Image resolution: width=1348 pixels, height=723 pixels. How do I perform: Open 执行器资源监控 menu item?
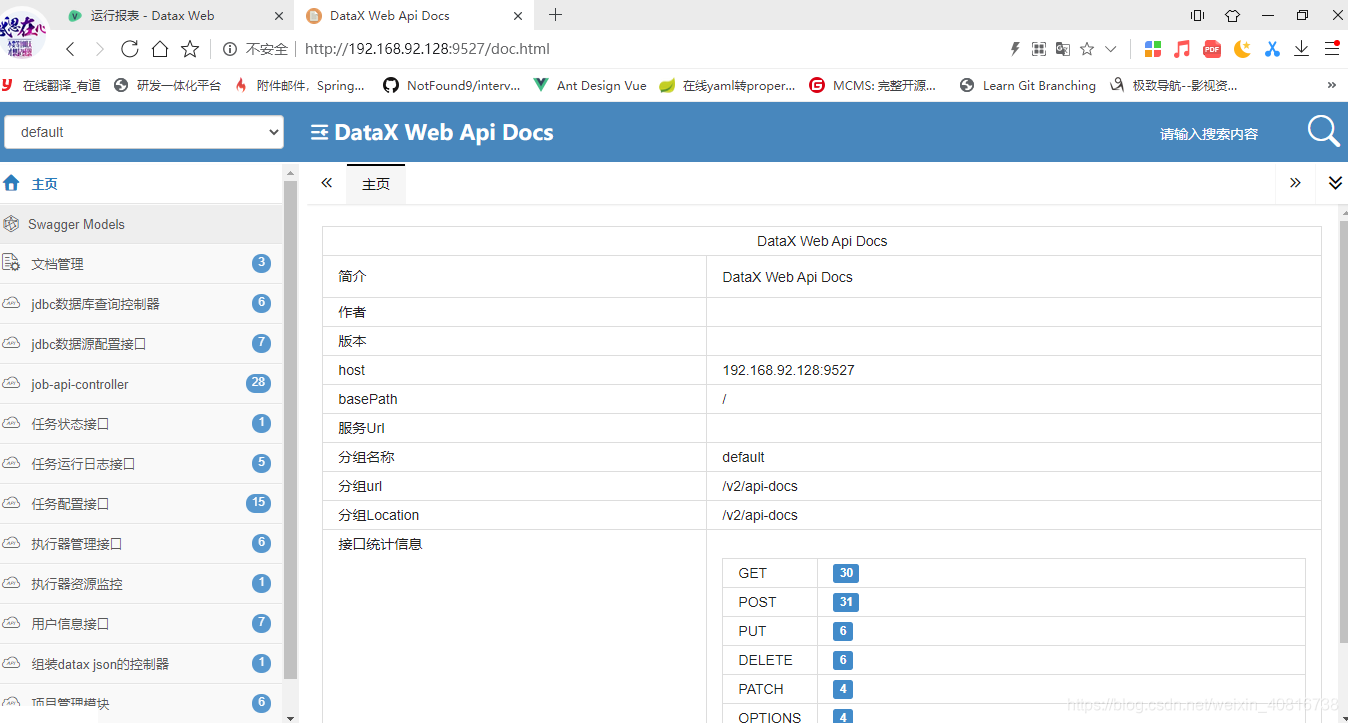click(141, 584)
